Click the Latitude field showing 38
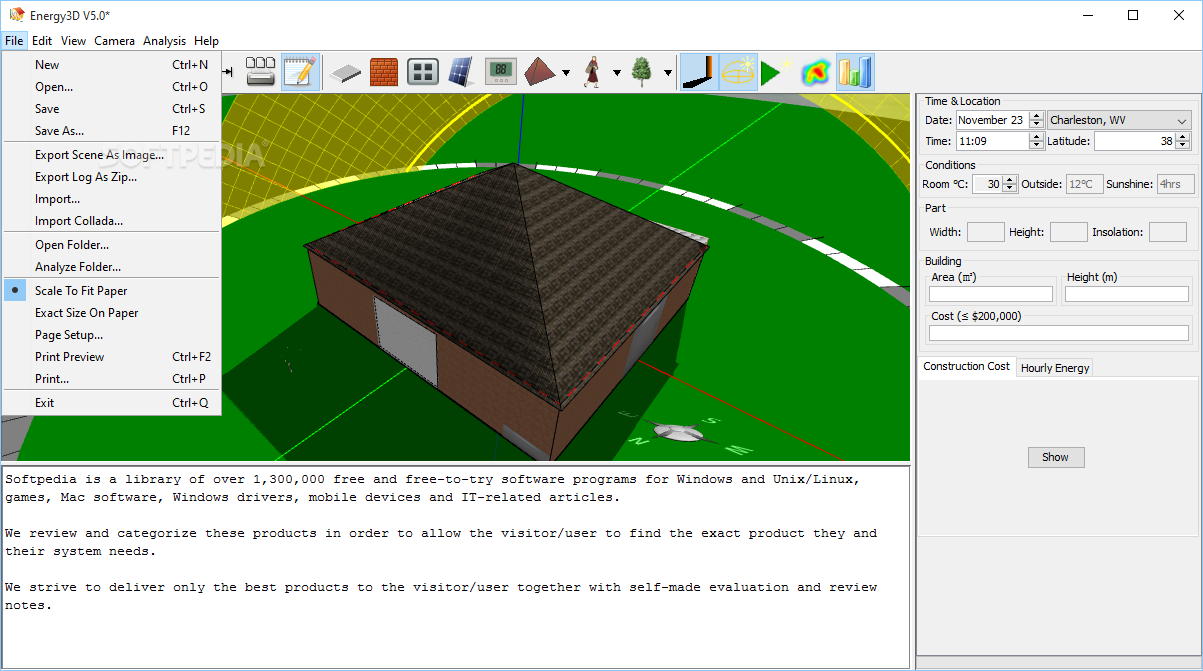The image size is (1203, 671). [x=1135, y=141]
